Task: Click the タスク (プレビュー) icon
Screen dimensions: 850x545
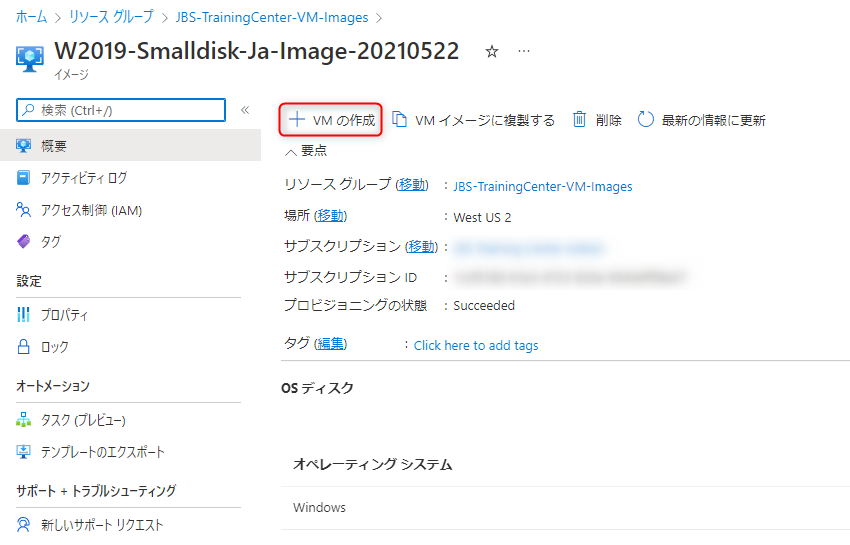Action: click(x=23, y=420)
